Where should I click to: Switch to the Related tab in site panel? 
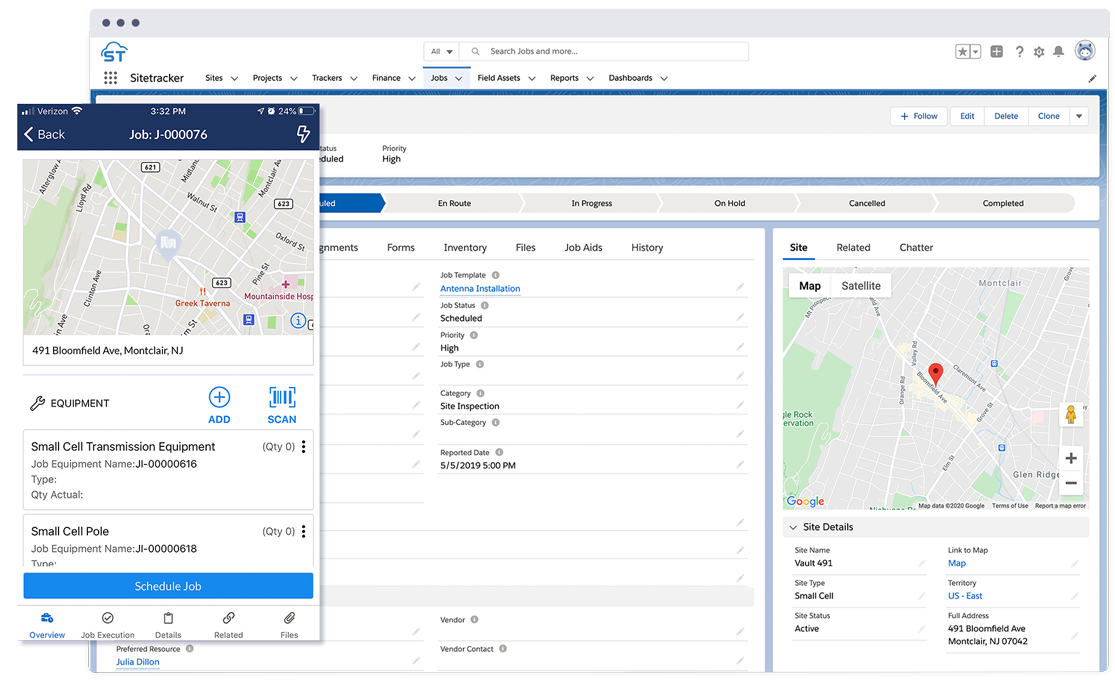(853, 247)
